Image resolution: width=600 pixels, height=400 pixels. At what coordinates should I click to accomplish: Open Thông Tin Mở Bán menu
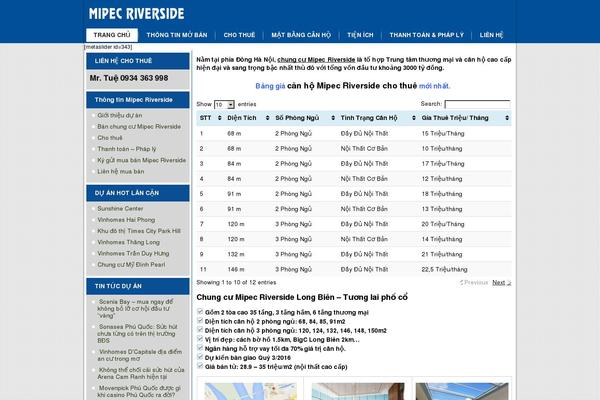[x=177, y=35]
